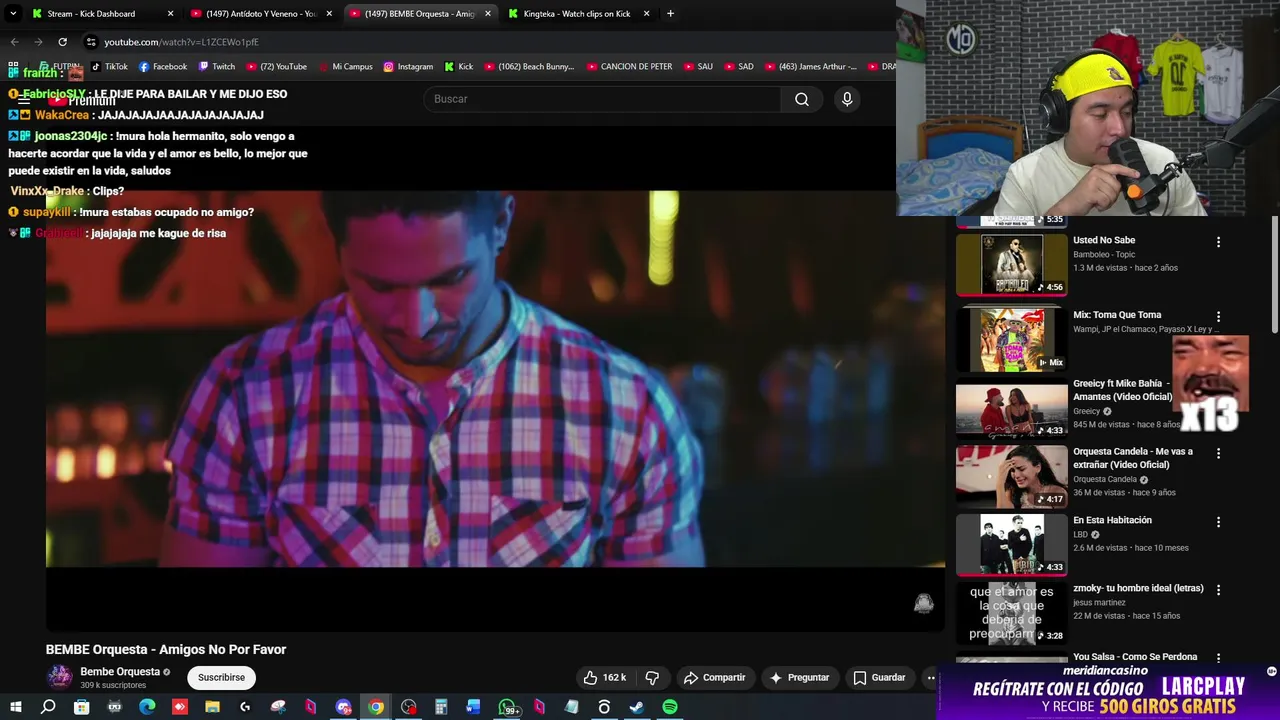The height and width of the screenshot is (720, 1280).
Task: Click the Compartir share button
Action: click(714, 677)
